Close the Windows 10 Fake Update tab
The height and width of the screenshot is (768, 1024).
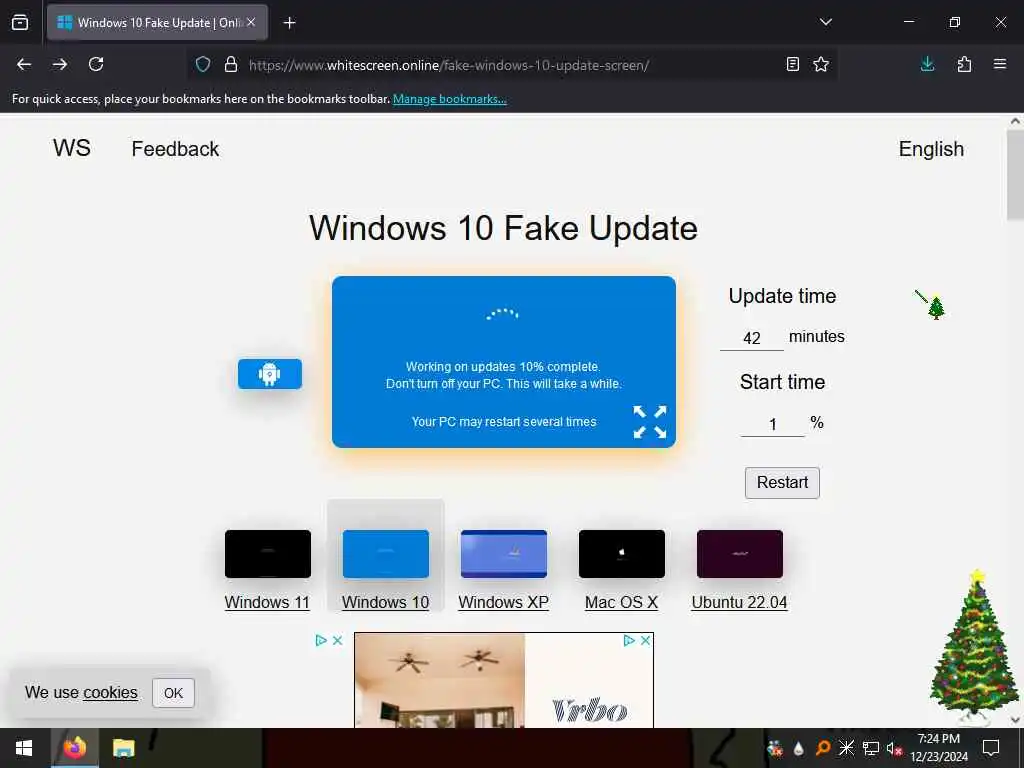pyautogui.click(x=251, y=22)
